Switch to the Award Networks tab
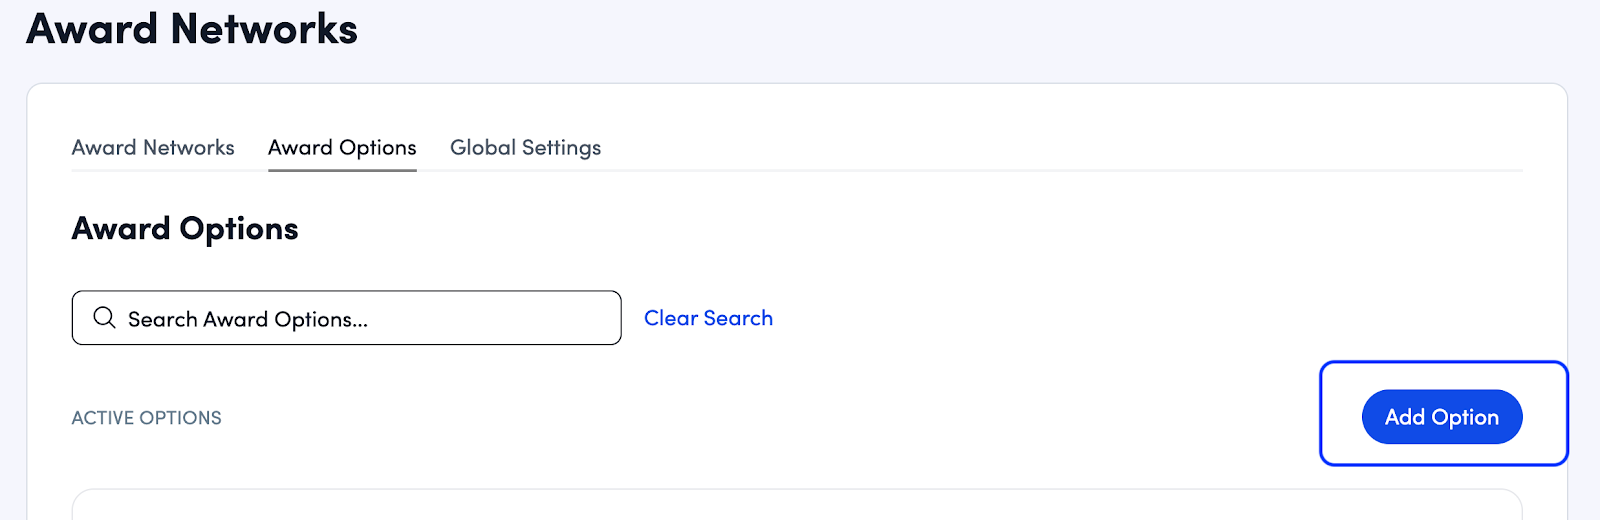1600x520 pixels. [x=153, y=148]
